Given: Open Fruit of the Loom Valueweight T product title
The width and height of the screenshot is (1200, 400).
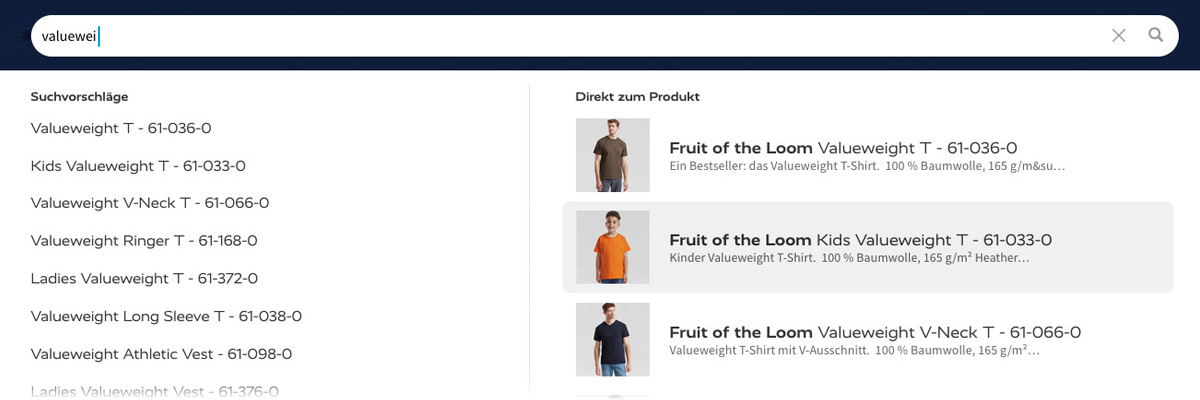Looking at the screenshot, I should point(843,148).
